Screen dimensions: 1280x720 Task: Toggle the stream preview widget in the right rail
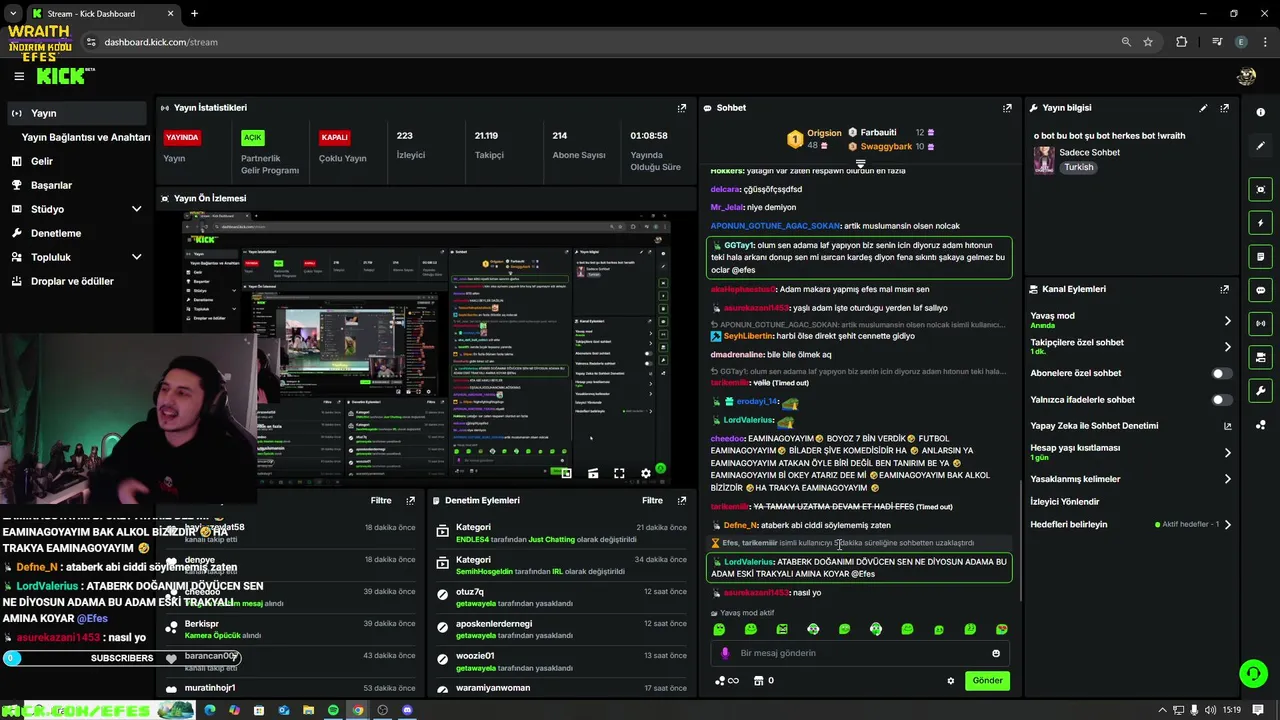[1260, 189]
